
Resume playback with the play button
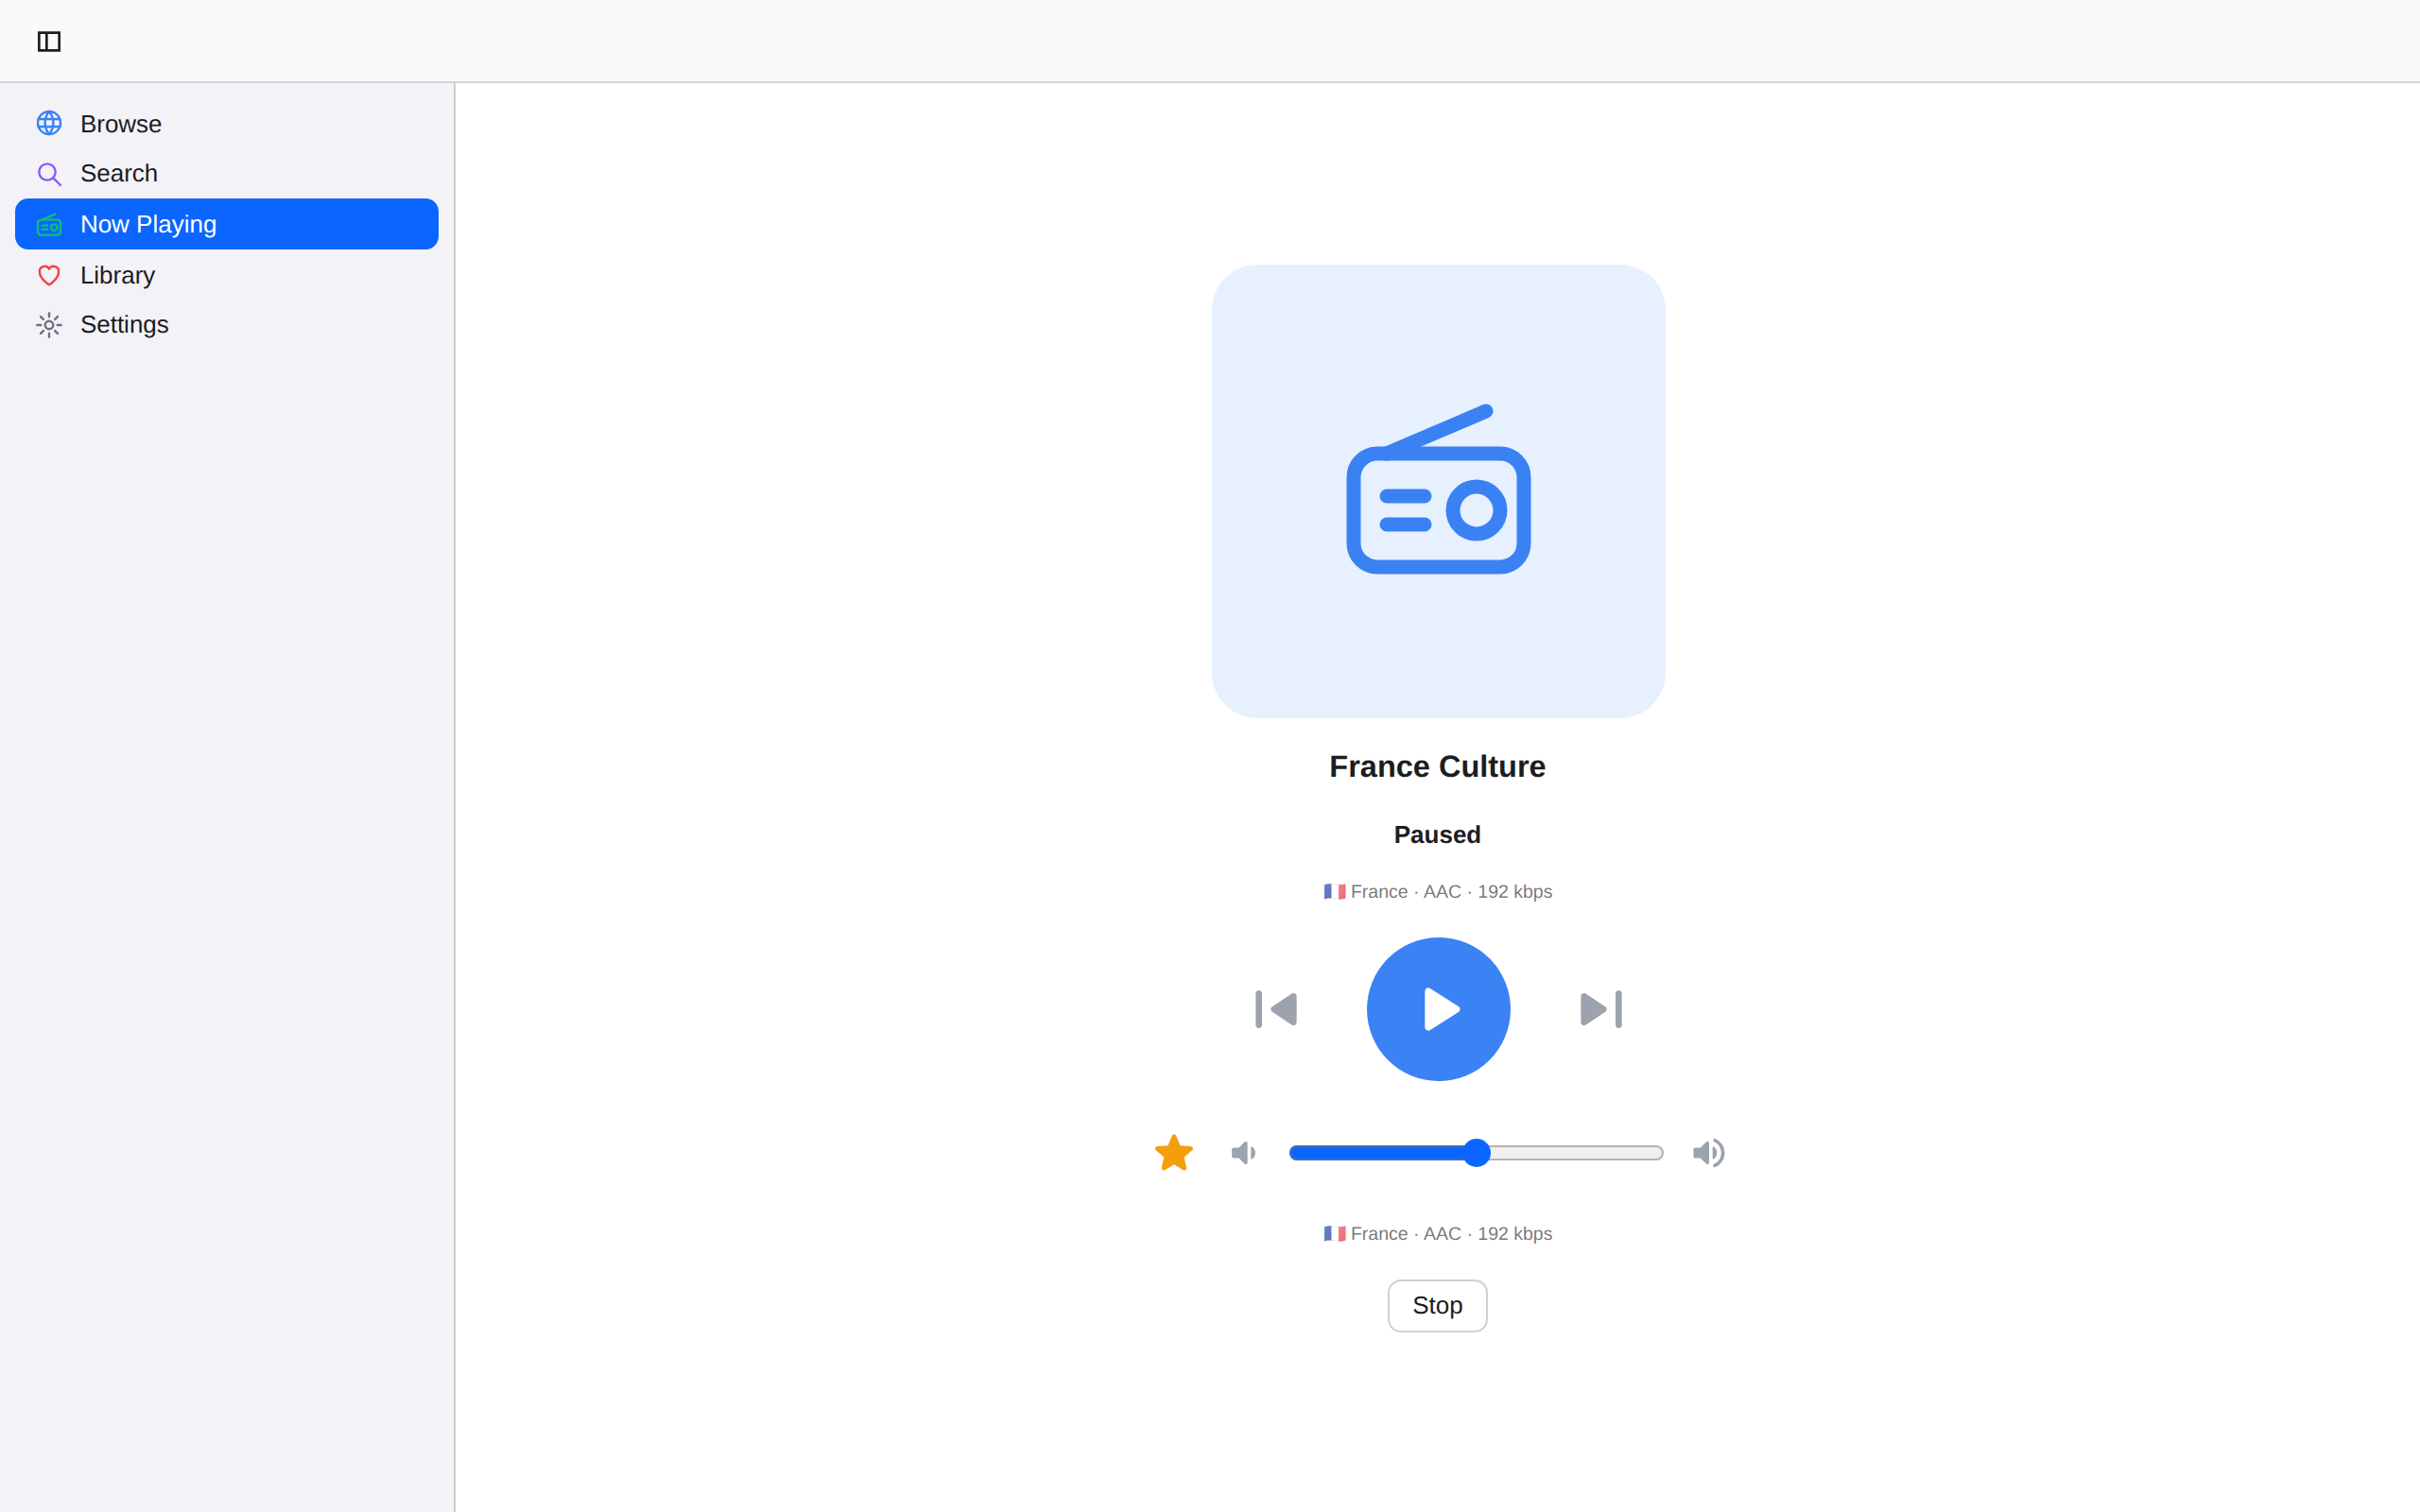point(1438,1009)
